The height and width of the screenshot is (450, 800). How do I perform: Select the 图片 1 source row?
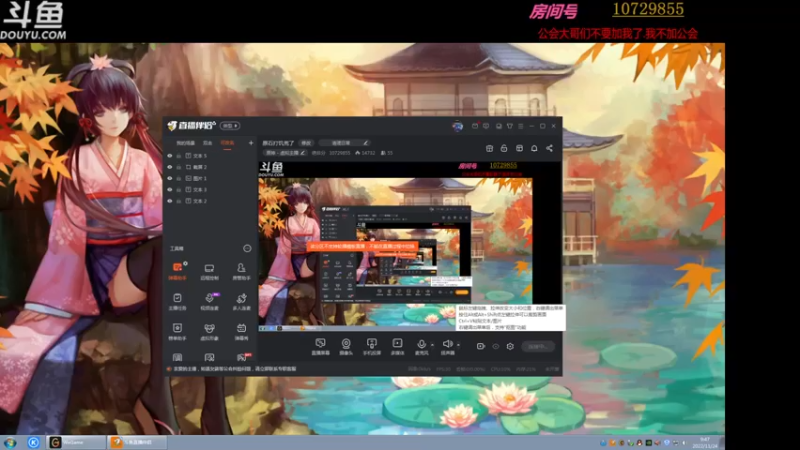click(x=210, y=178)
